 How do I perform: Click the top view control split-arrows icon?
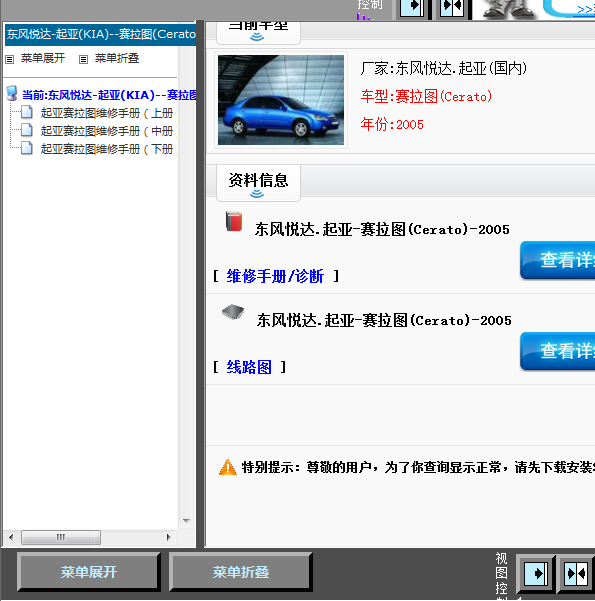point(452,8)
